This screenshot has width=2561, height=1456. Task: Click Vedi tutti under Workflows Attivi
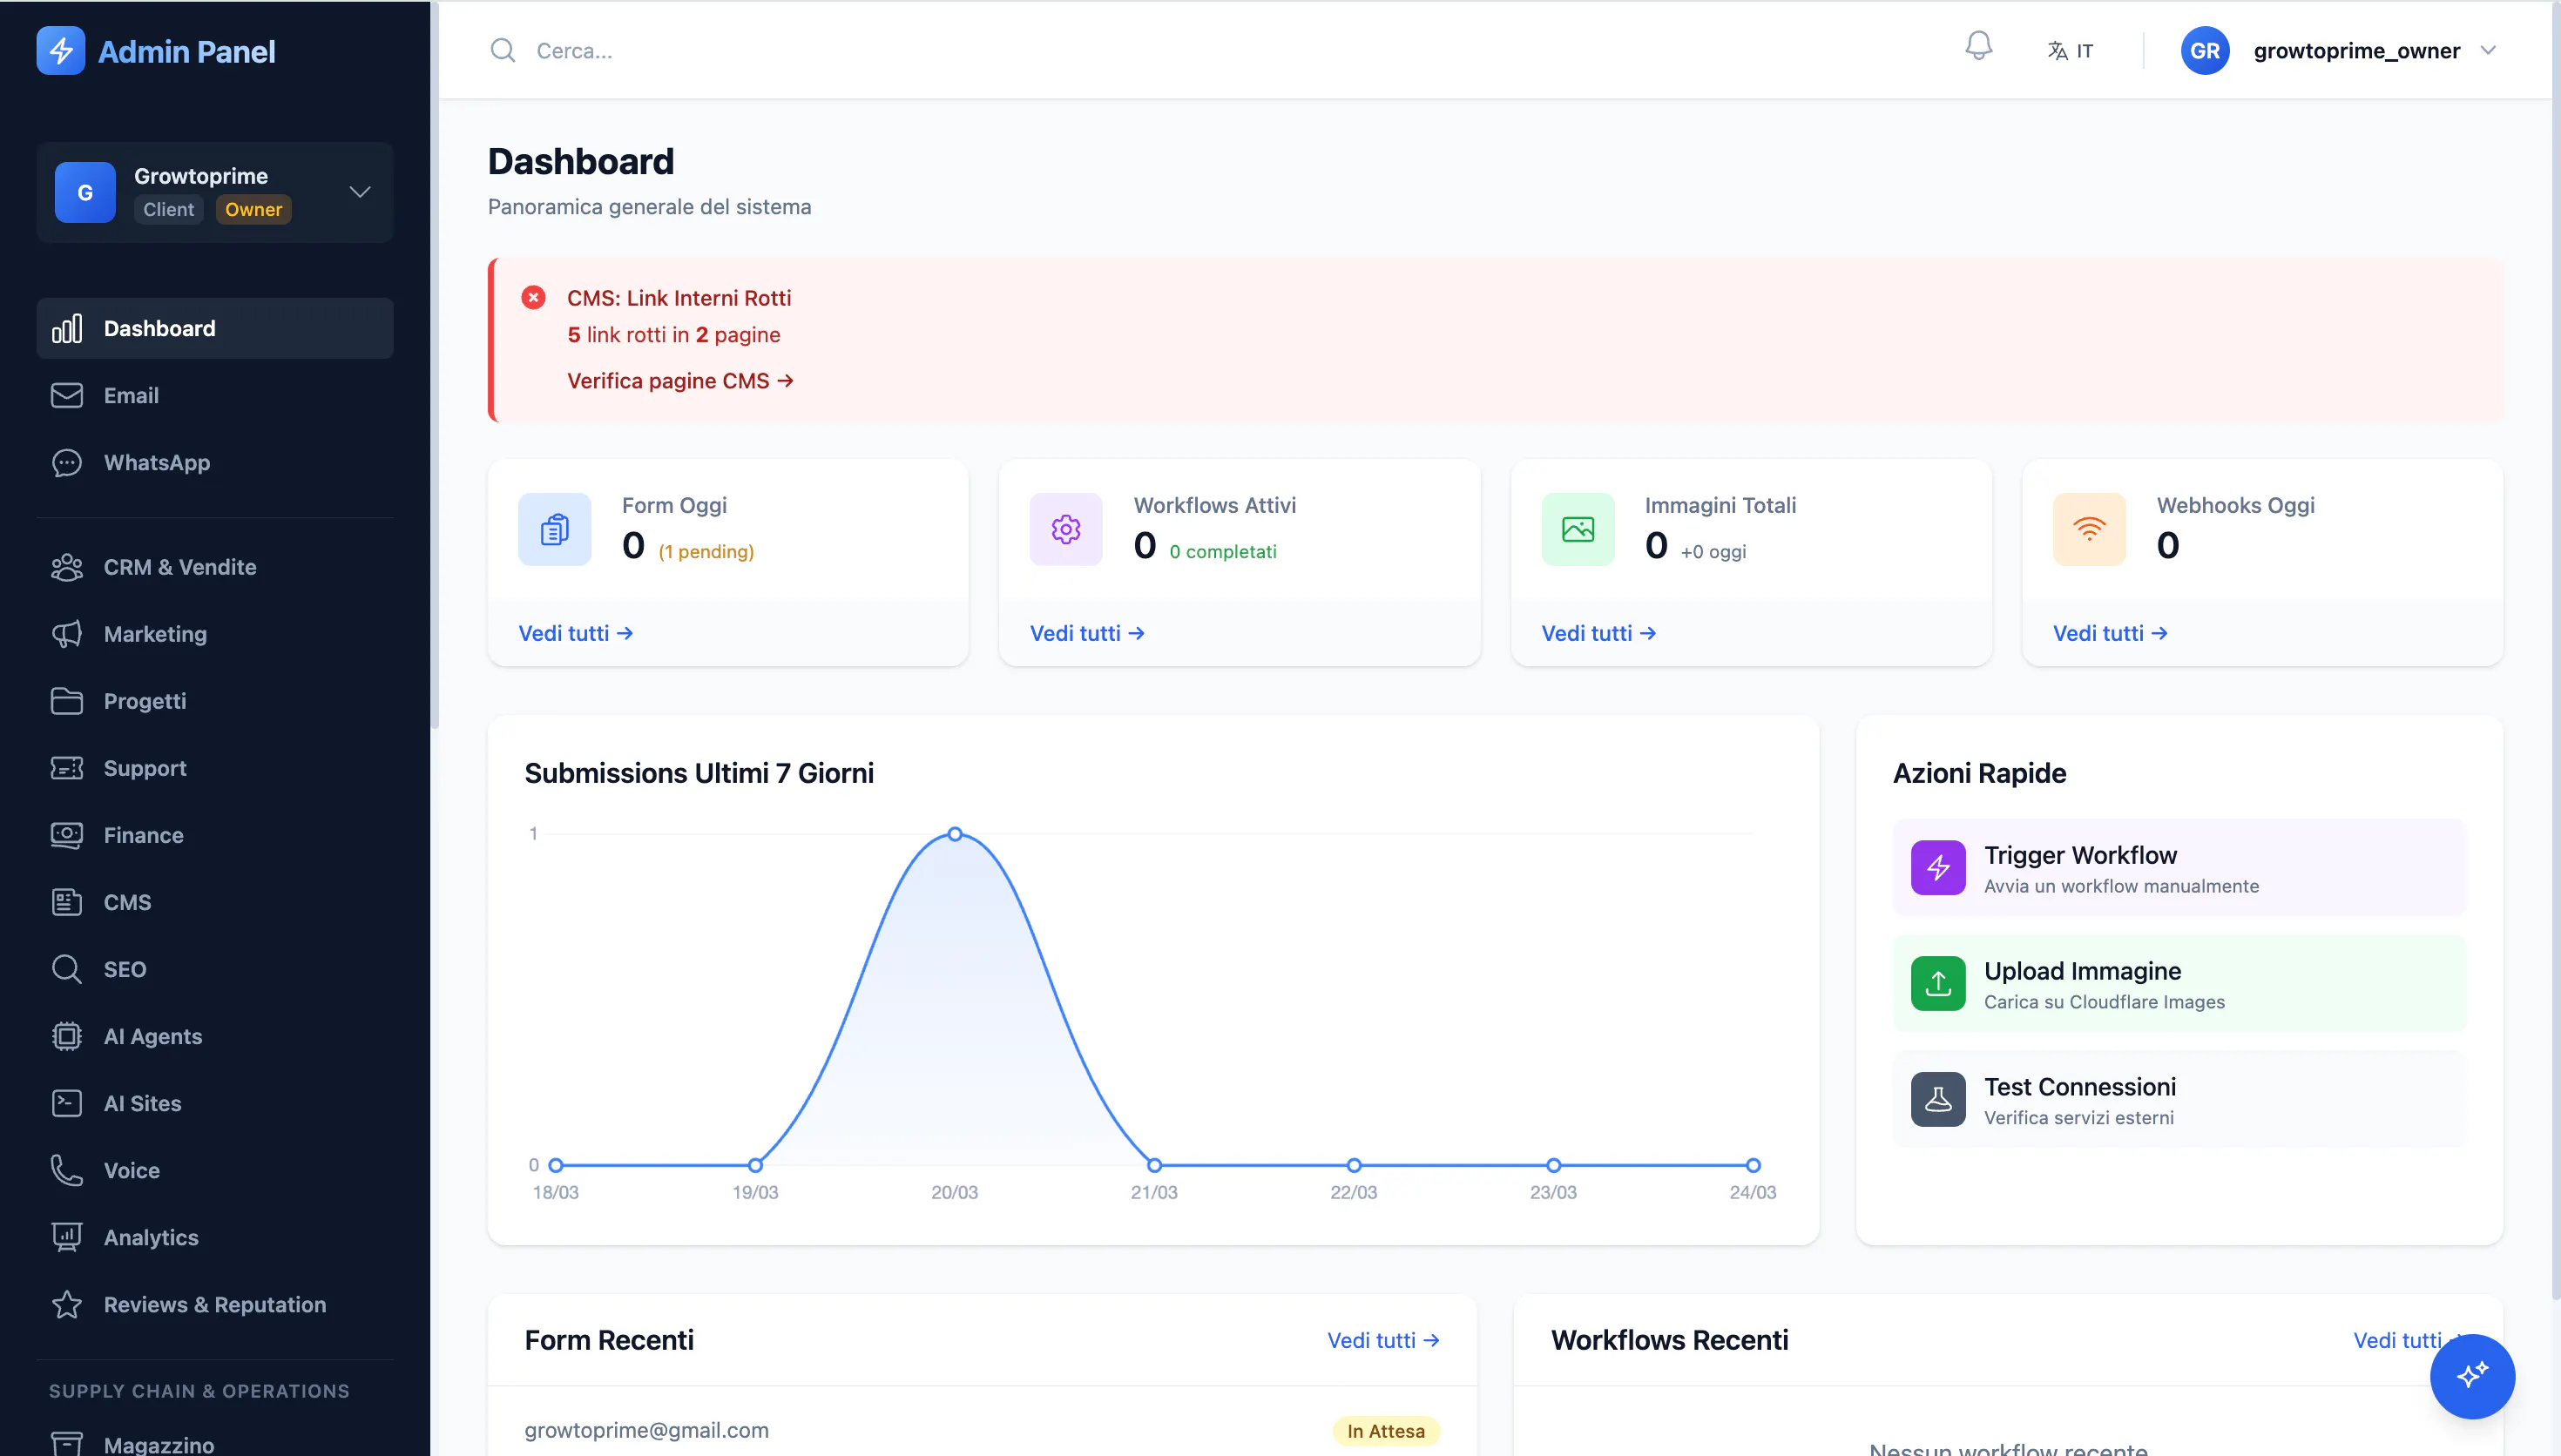1087,633
